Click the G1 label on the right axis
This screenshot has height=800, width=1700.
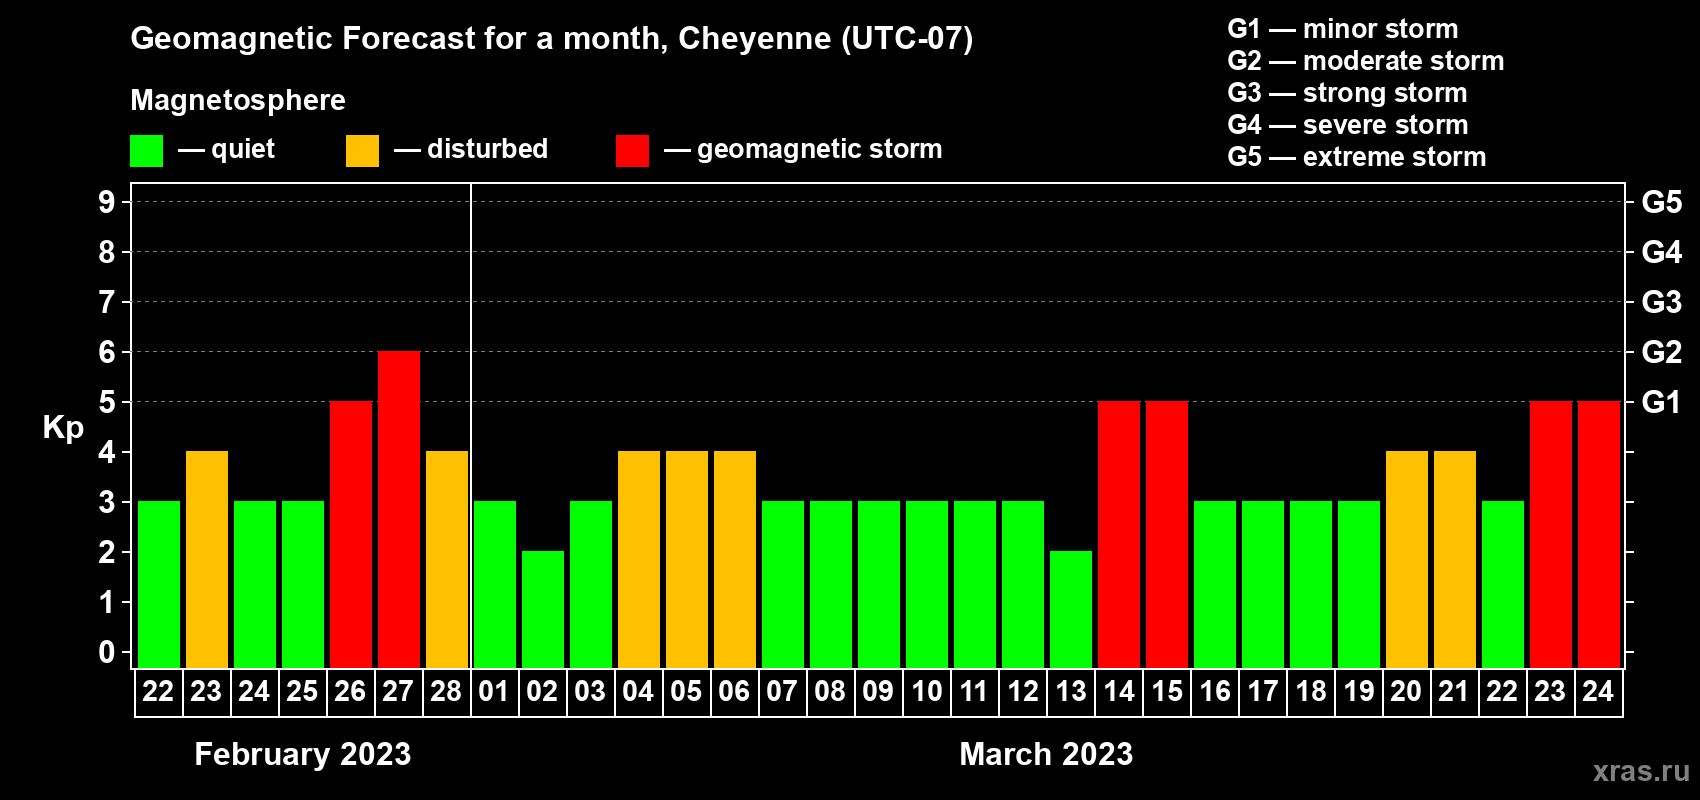point(1662,403)
